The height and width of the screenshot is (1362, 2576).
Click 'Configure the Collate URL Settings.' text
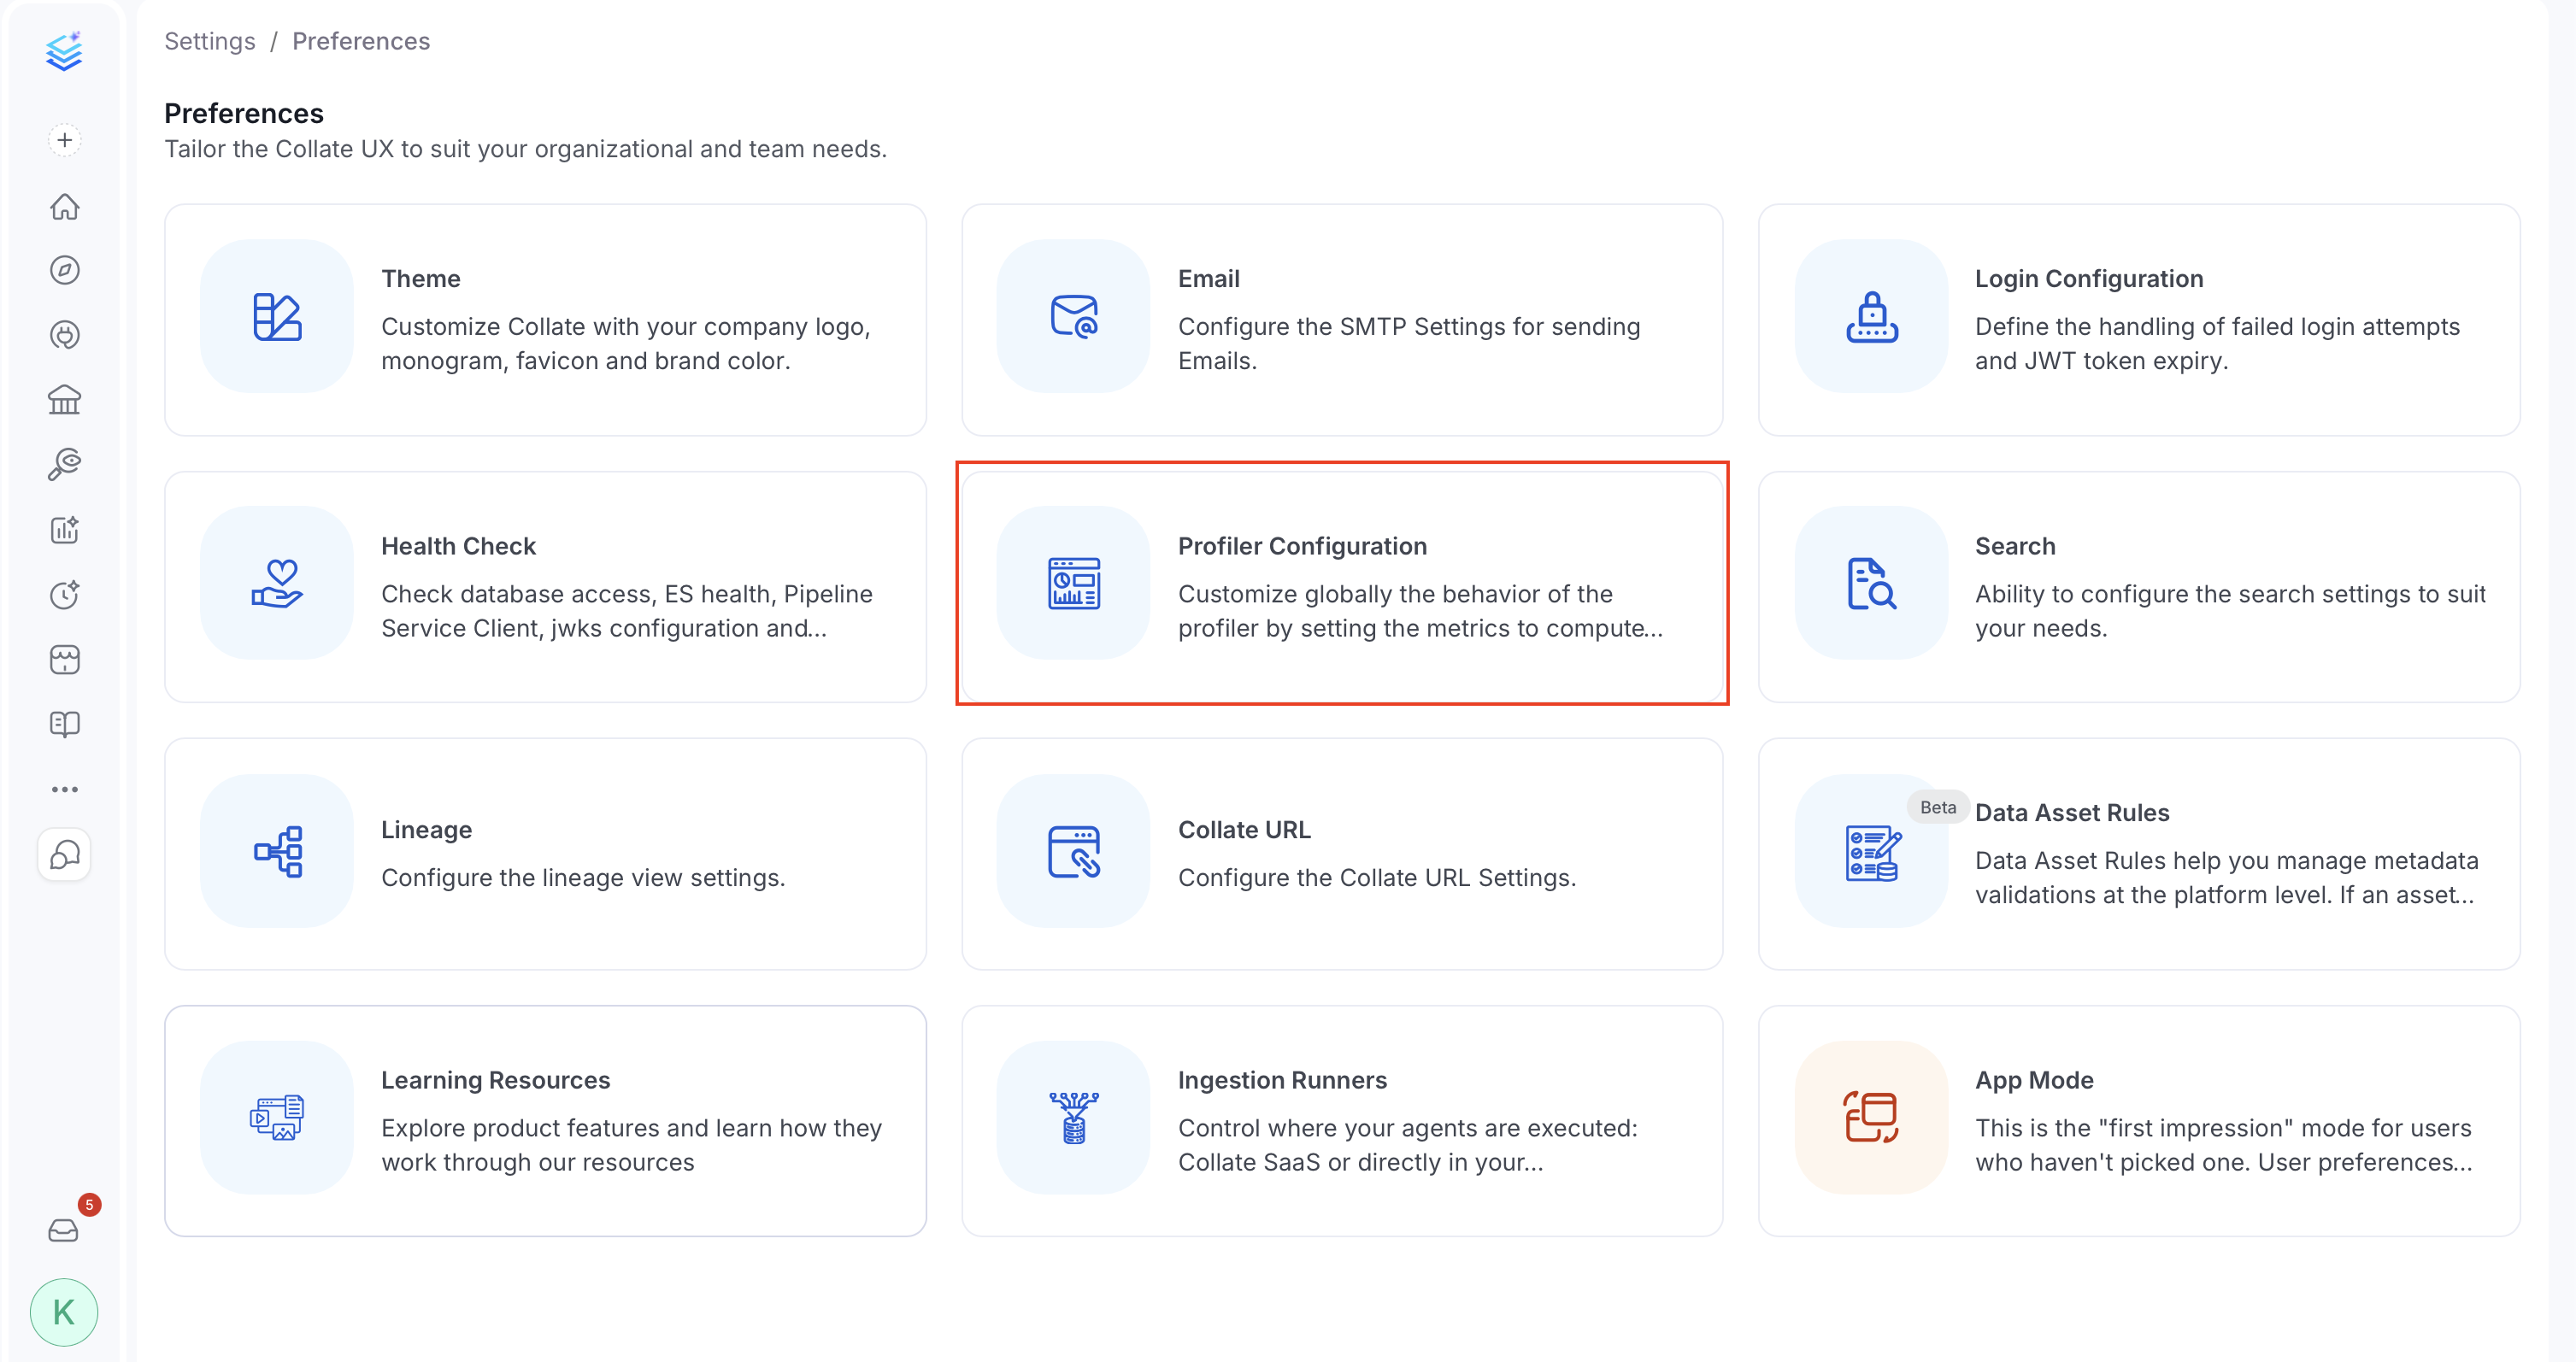click(x=1377, y=877)
